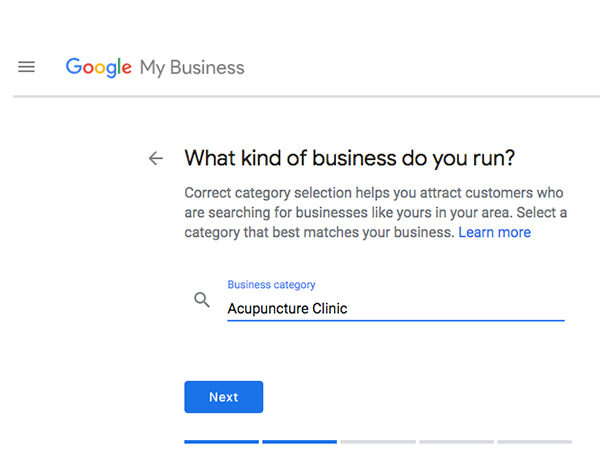
Task: Open the hamburger main menu
Action: pos(27,67)
